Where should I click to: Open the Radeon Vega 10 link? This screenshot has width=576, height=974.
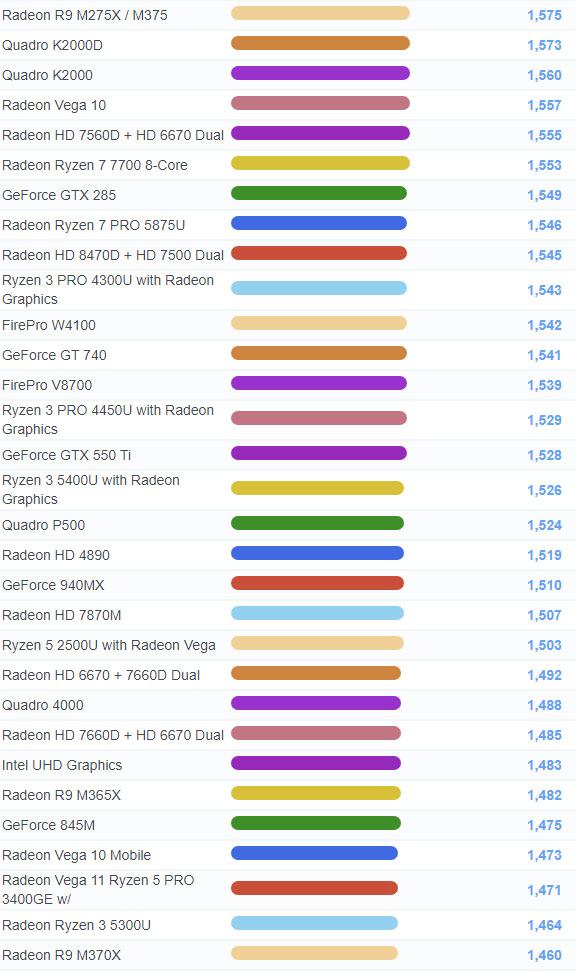(54, 105)
